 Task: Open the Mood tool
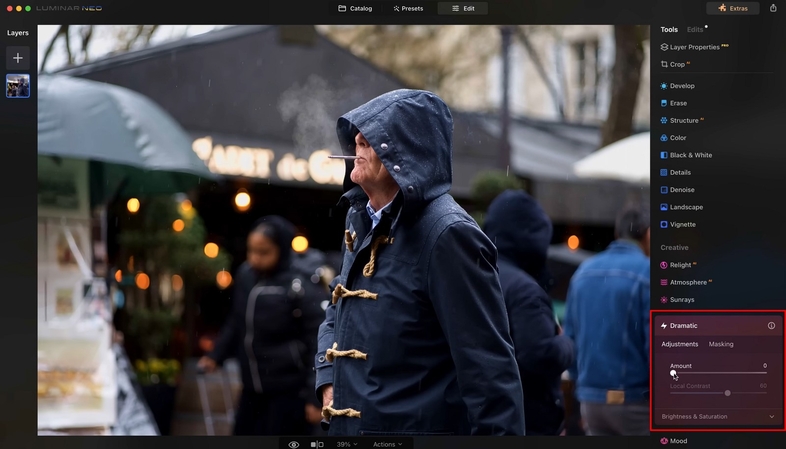(x=674, y=441)
